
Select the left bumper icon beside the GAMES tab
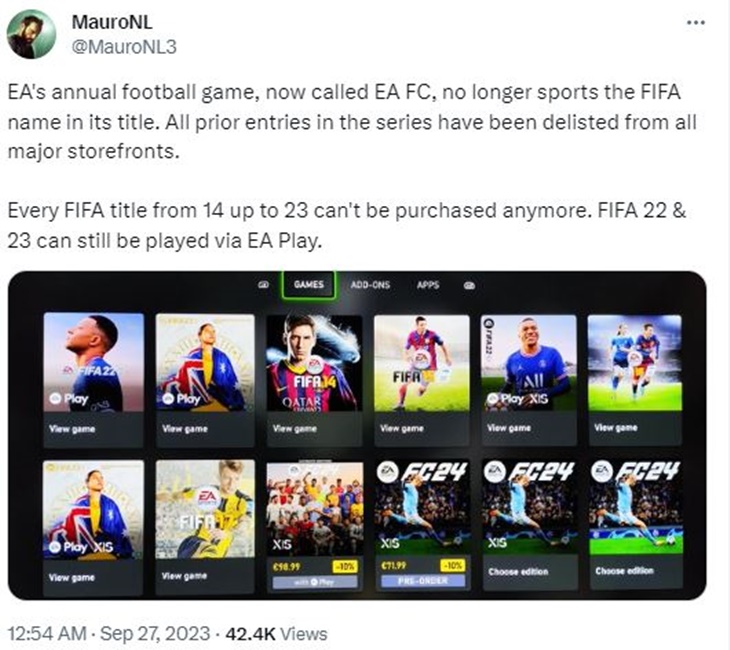tap(264, 285)
